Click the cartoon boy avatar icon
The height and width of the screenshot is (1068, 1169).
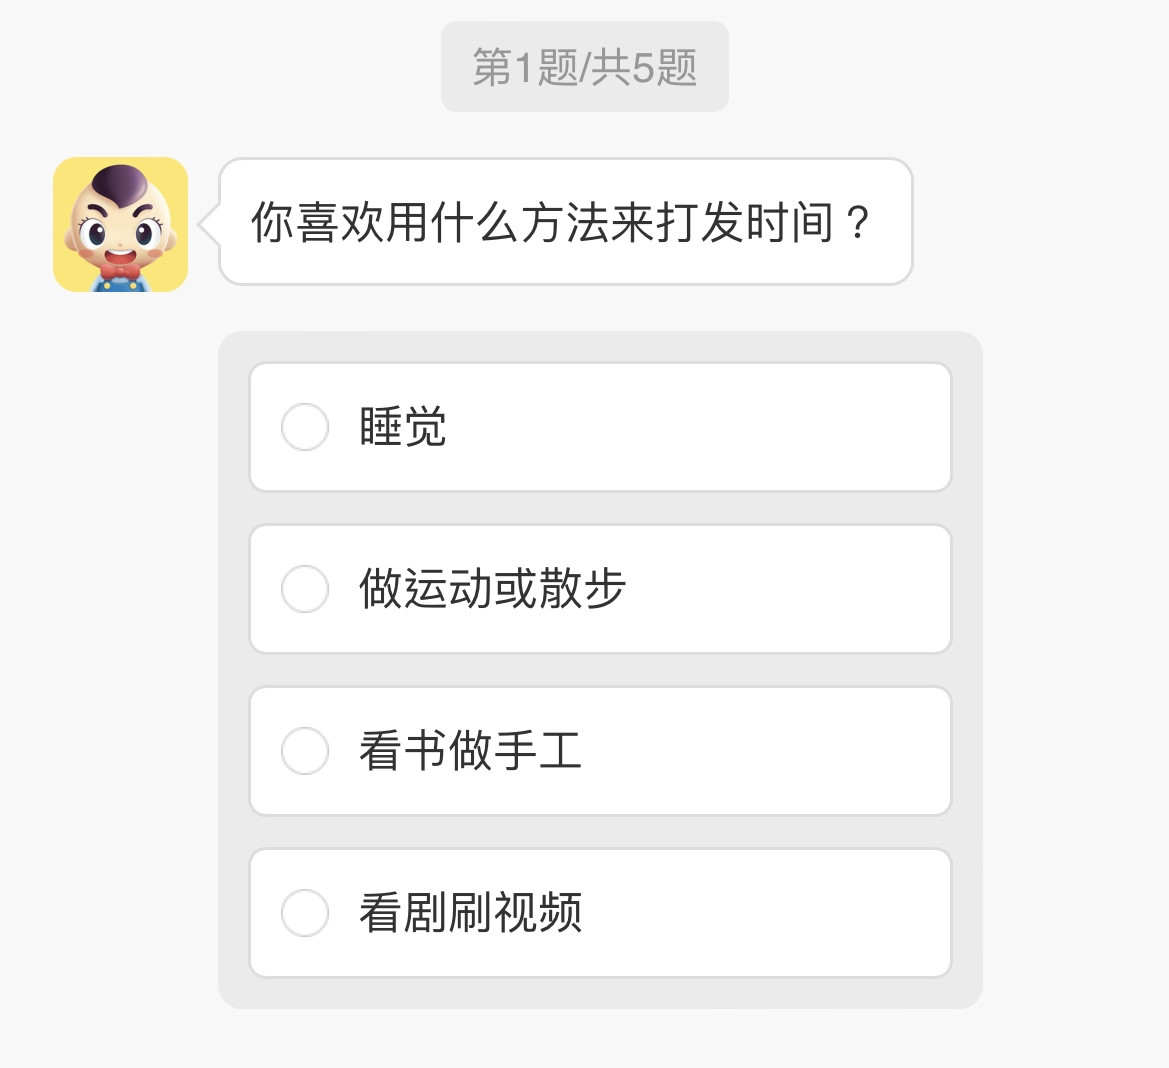pyautogui.click(x=120, y=224)
